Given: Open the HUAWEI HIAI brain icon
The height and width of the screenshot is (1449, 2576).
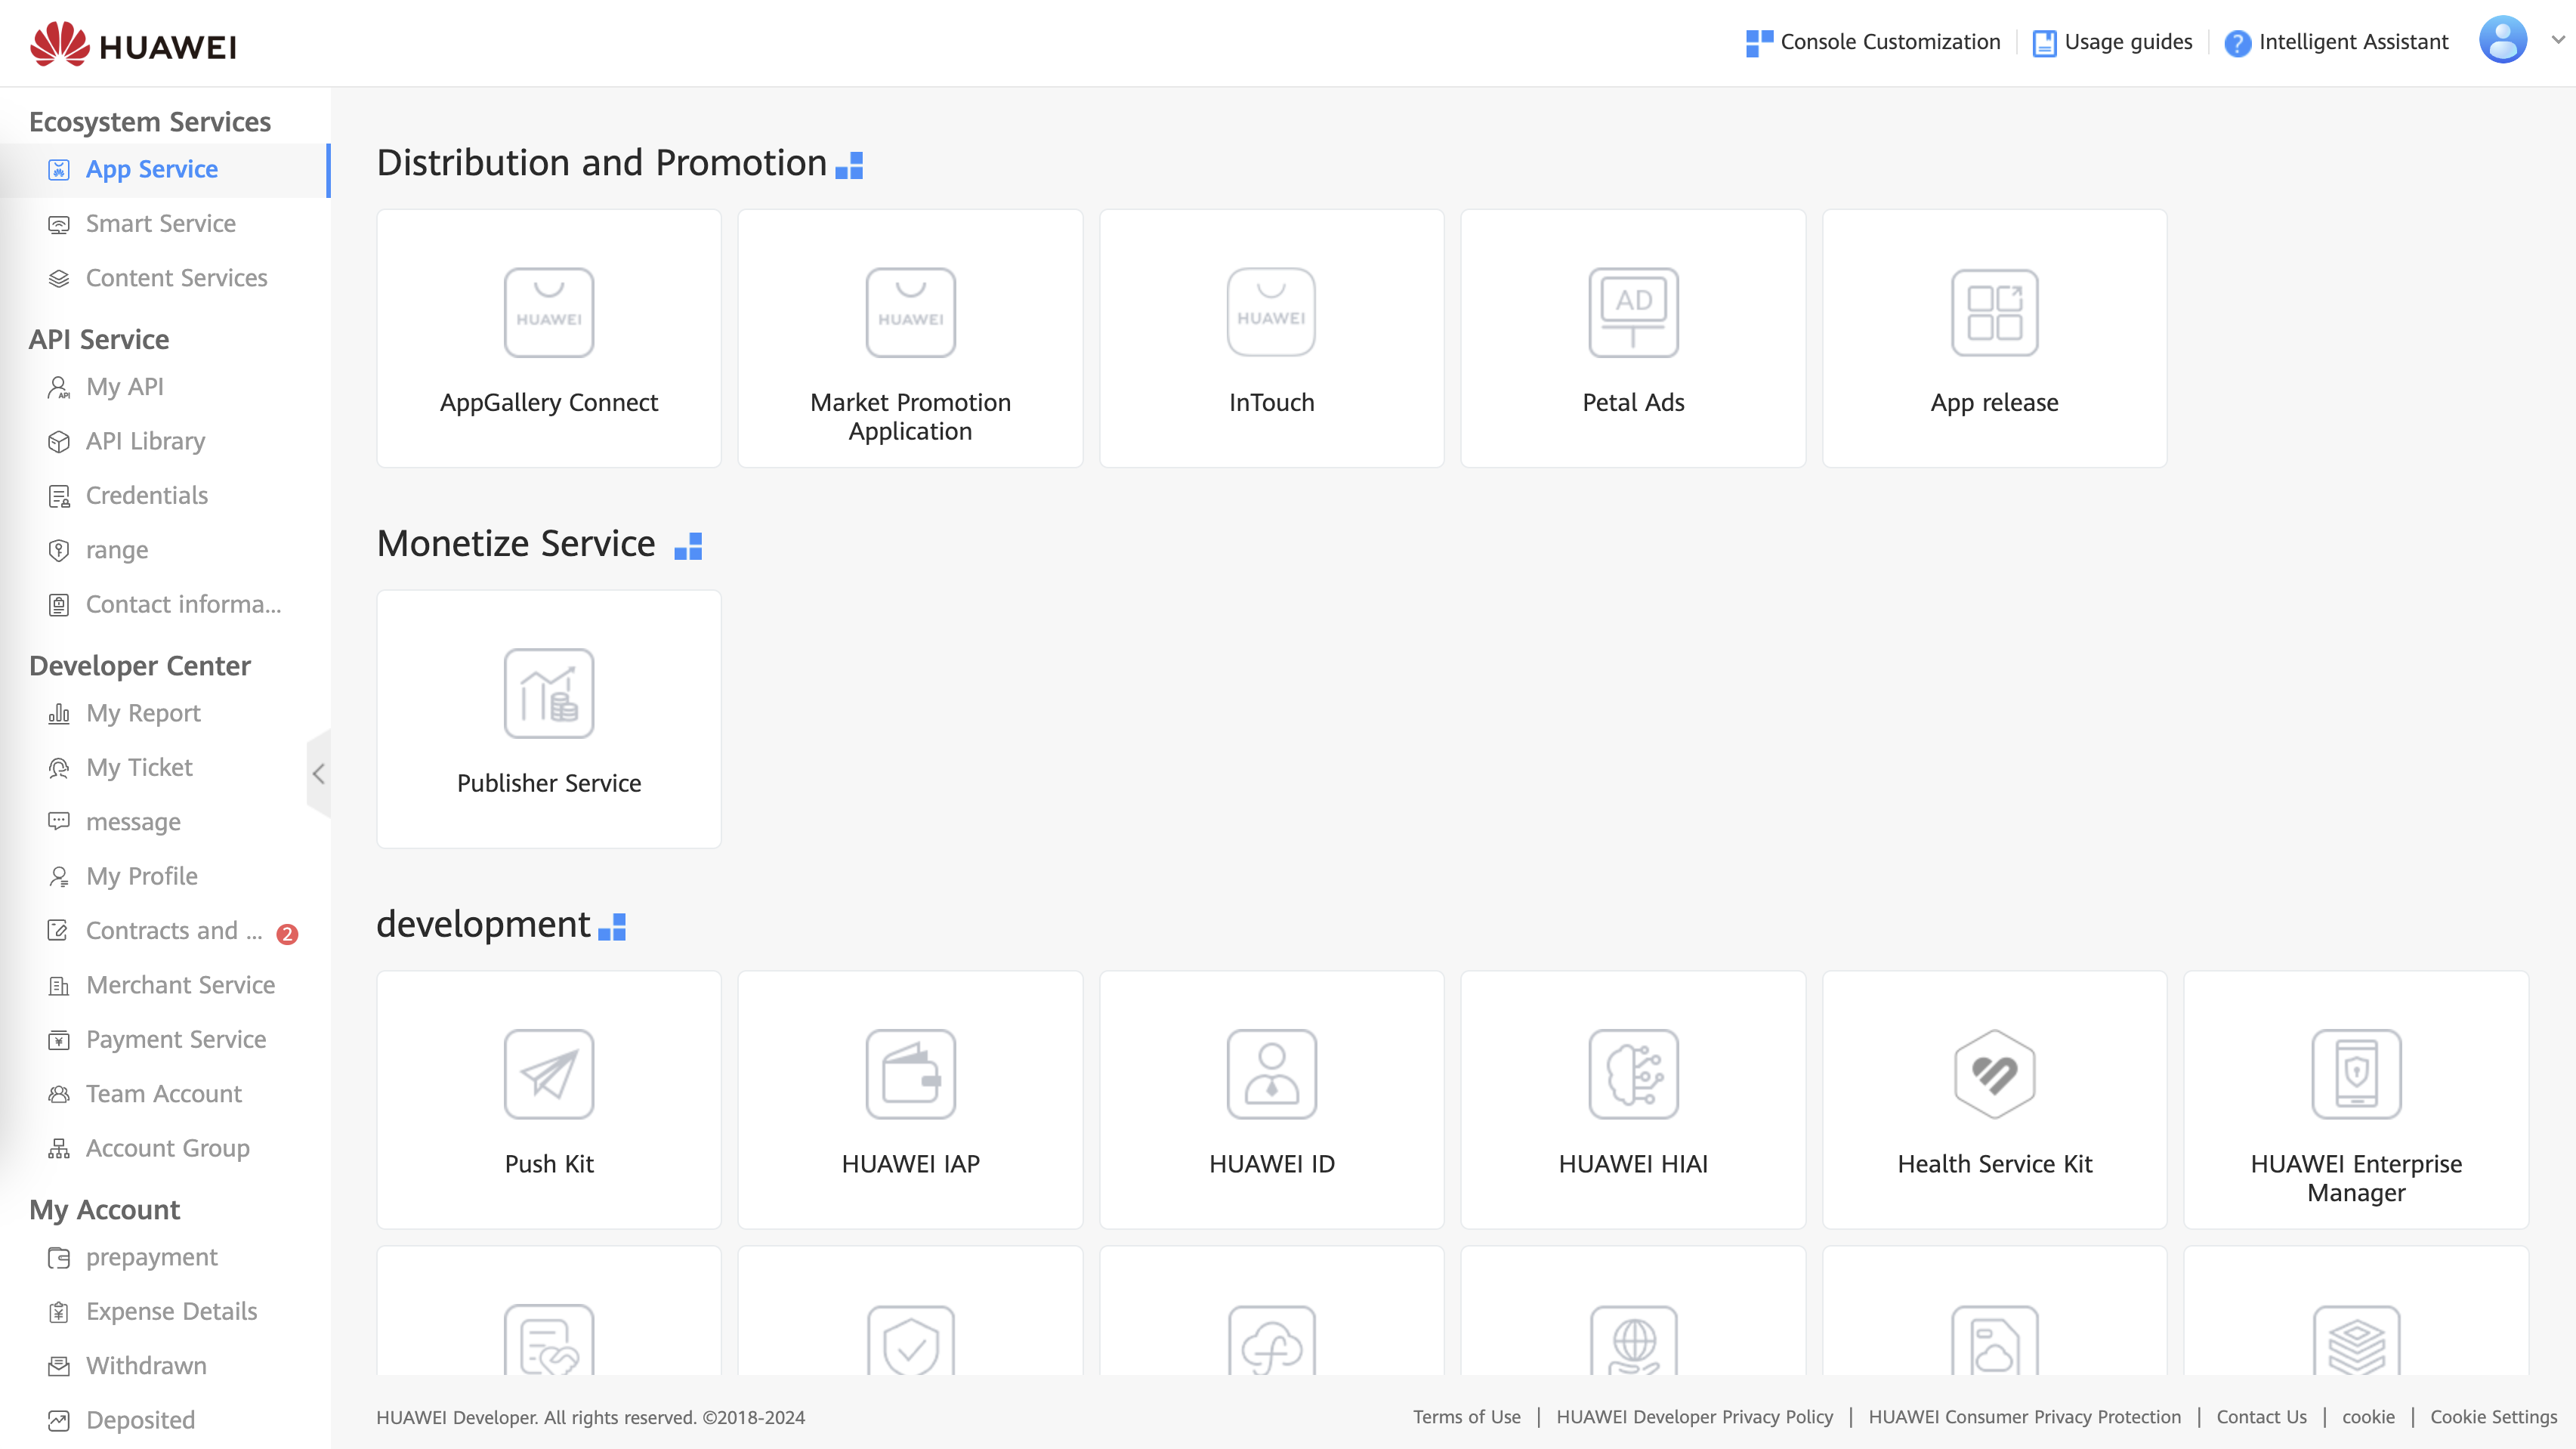Looking at the screenshot, I should coord(1633,1074).
